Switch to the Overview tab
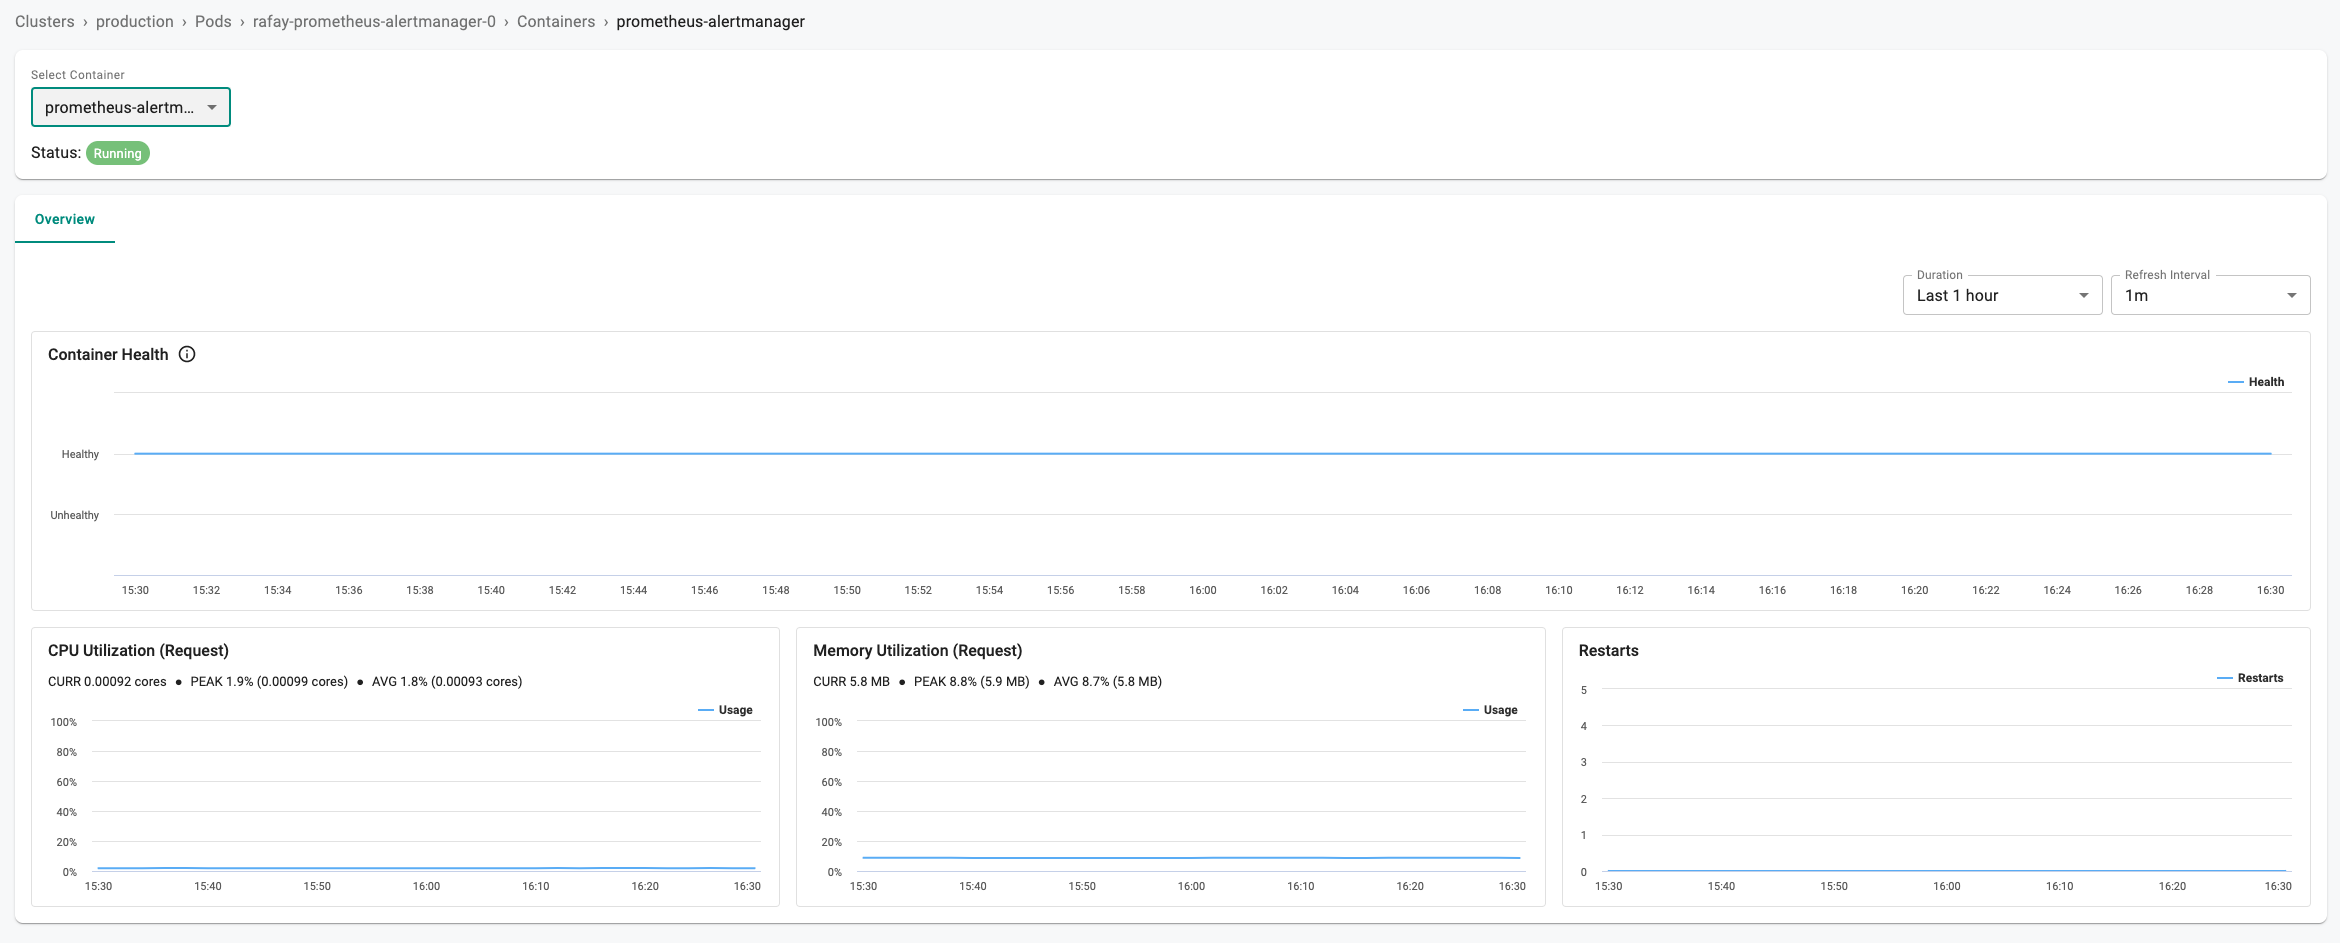Viewport: 2340px width, 943px height. (65, 219)
